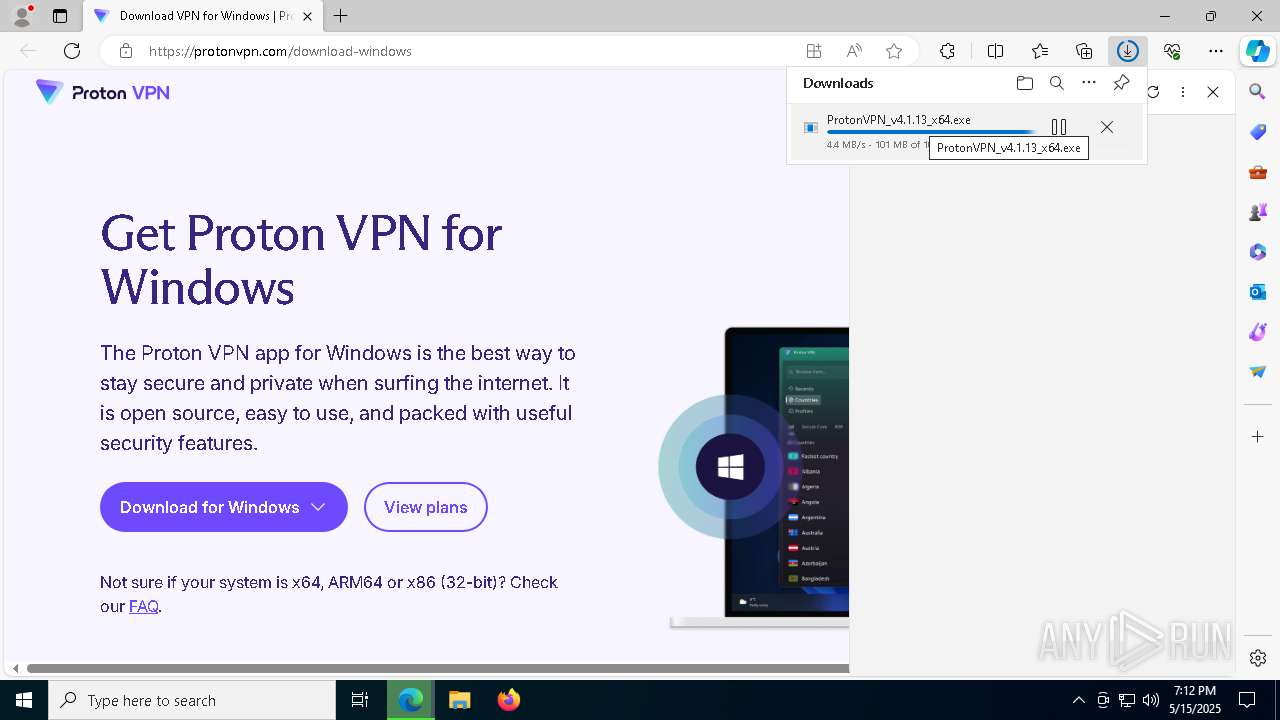Click the Edge profile avatar icon
Viewport: 1280px width, 720px height.
tap(22, 16)
